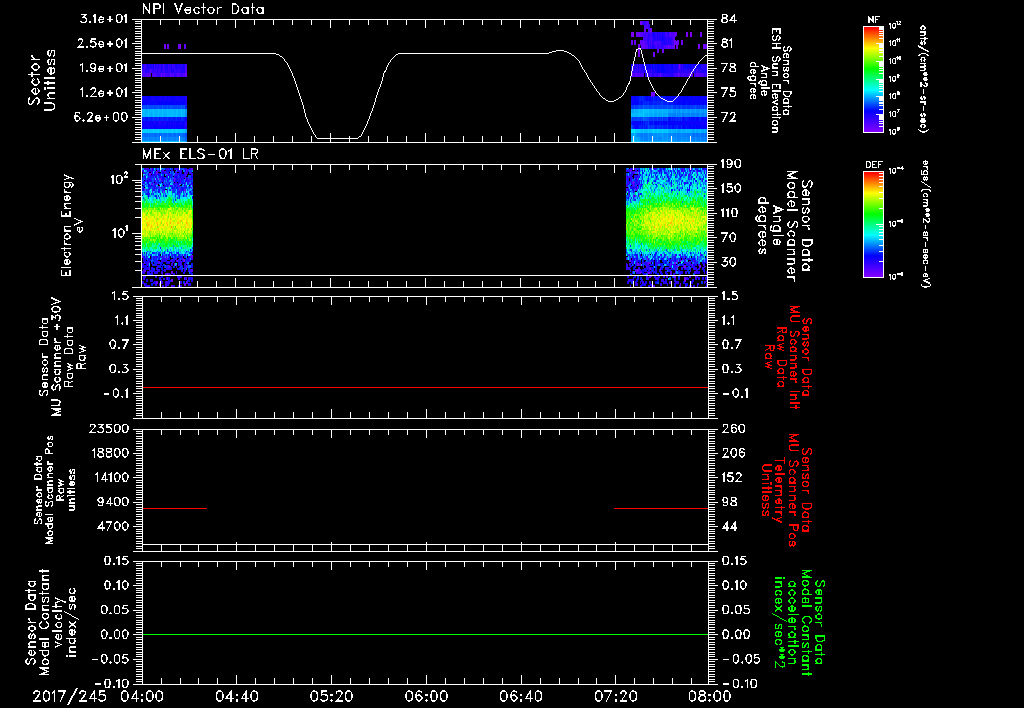Click the 206 telemetry position tick
This screenshot has height=708, width=1024.
(733, 453)
